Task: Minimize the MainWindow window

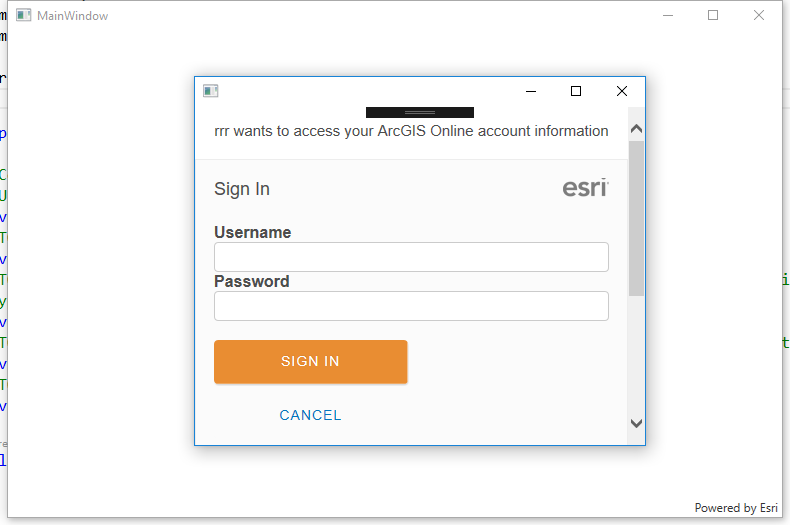Action: tap(667, 15)
